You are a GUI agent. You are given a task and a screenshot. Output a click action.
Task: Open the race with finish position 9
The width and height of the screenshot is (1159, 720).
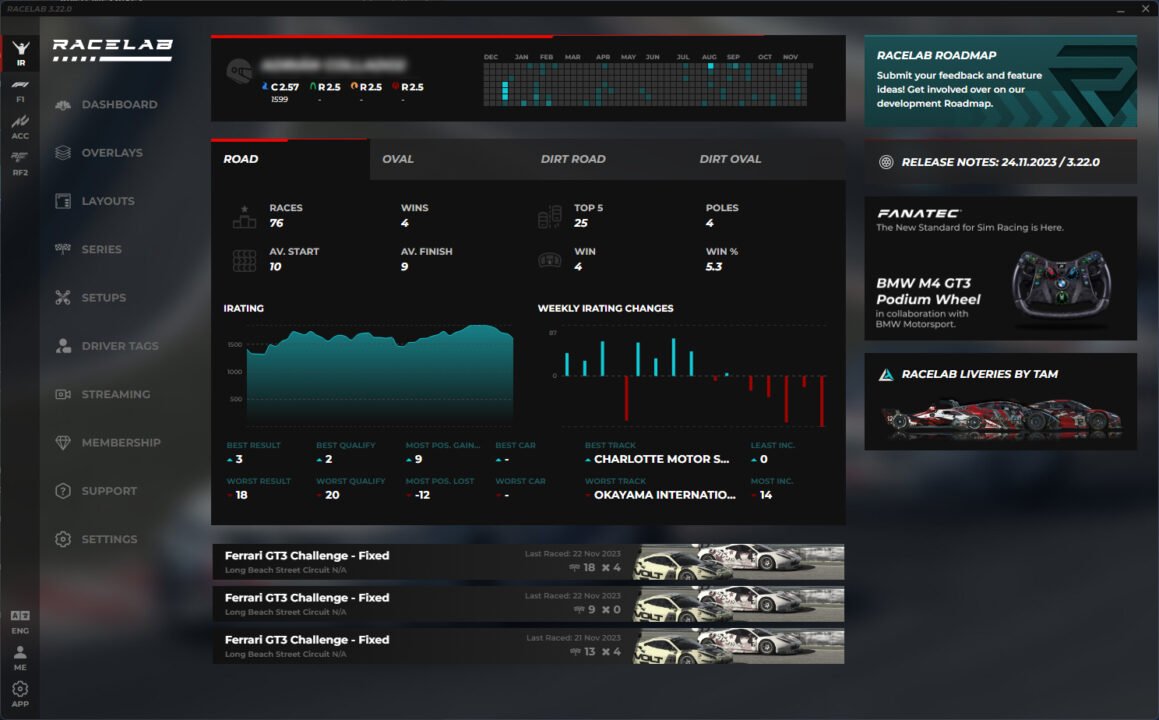click(528, 604)
